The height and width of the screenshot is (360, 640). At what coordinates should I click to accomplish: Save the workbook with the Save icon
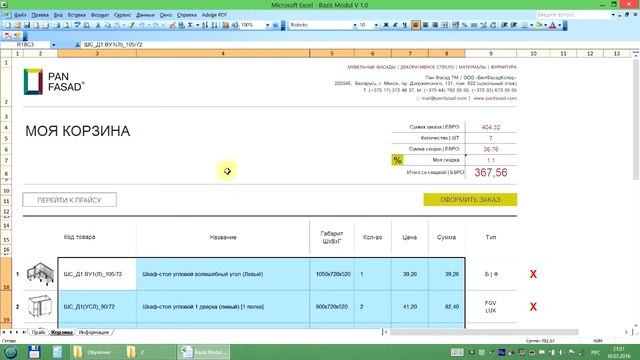pos(27,25)
